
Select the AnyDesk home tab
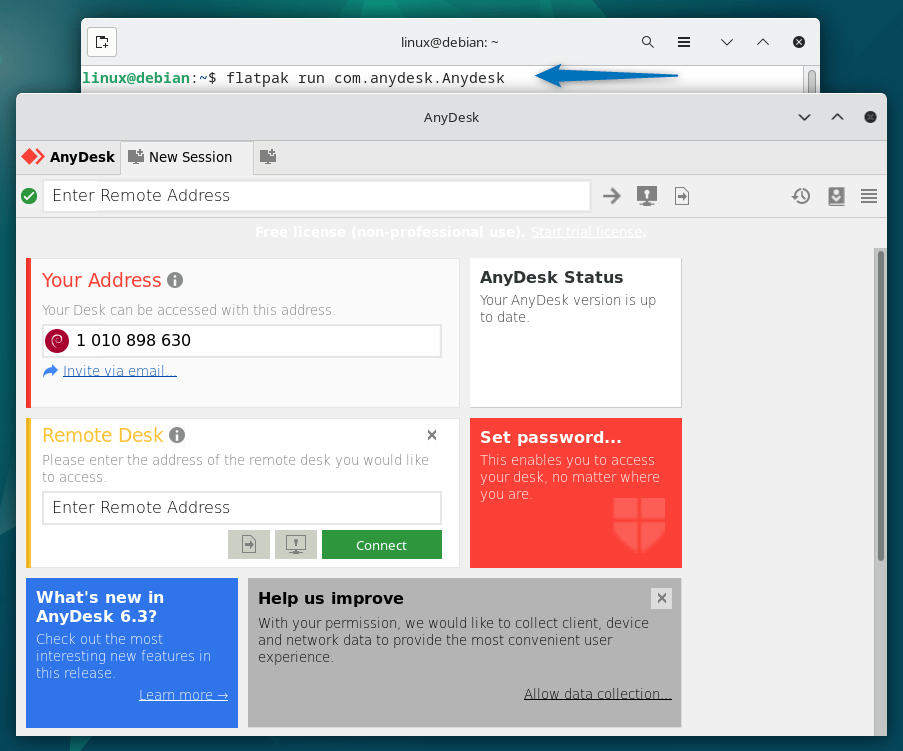tap(69, 157)
